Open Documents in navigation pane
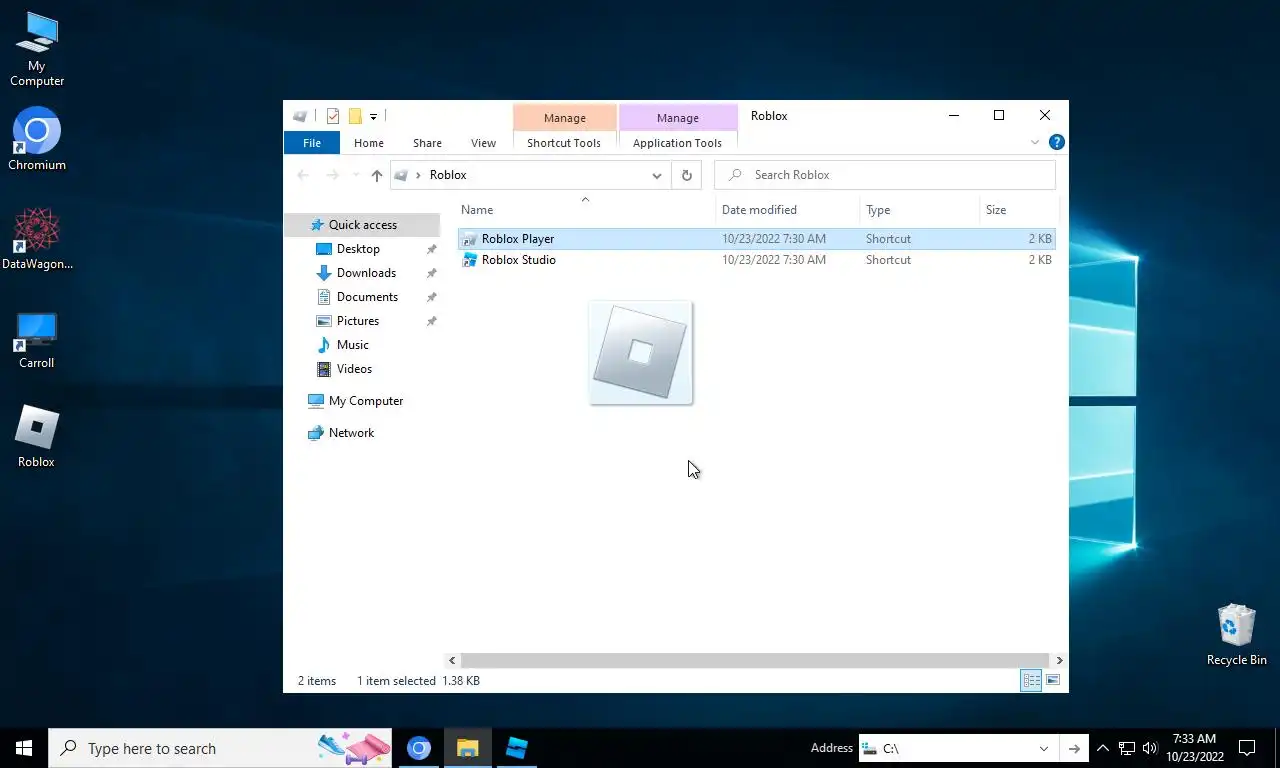 pos(367,297)
